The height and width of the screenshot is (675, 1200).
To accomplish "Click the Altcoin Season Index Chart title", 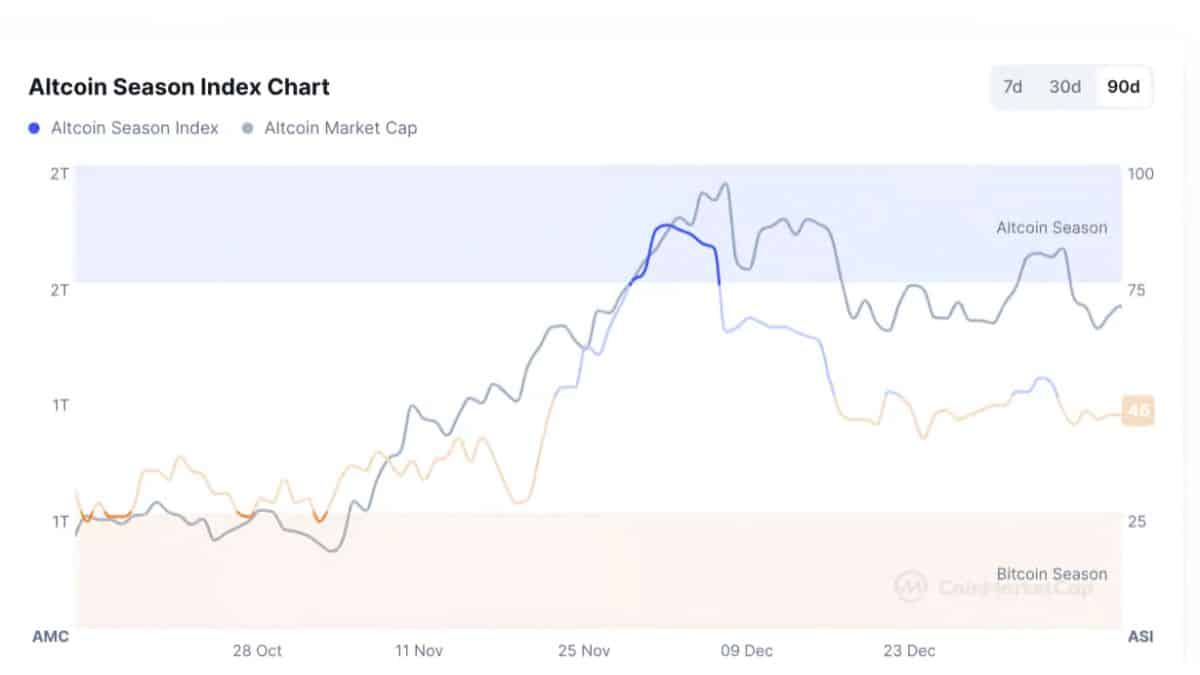I will [x=178, y=87].
